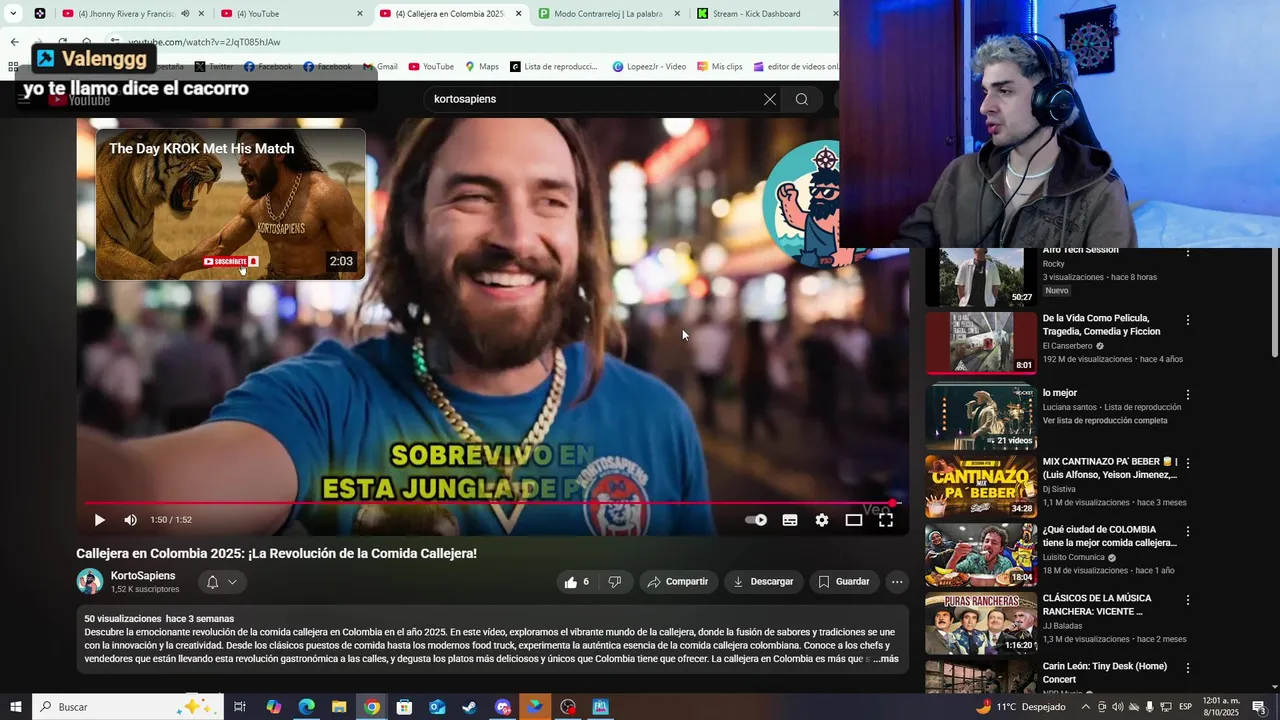Open Afro Tech Session video thumbnail
This screenshot has height=720, width=1280.
point(981,277)
